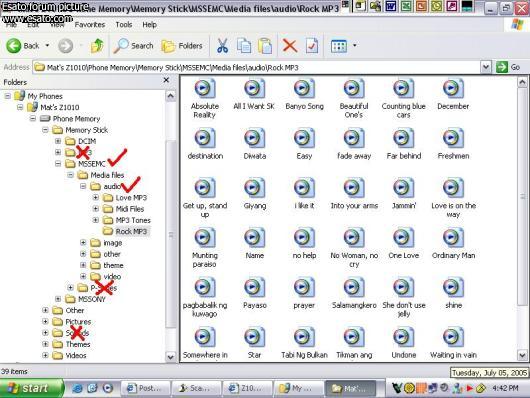
Task: Open the Views icon menu
Action: coord(339,46)
